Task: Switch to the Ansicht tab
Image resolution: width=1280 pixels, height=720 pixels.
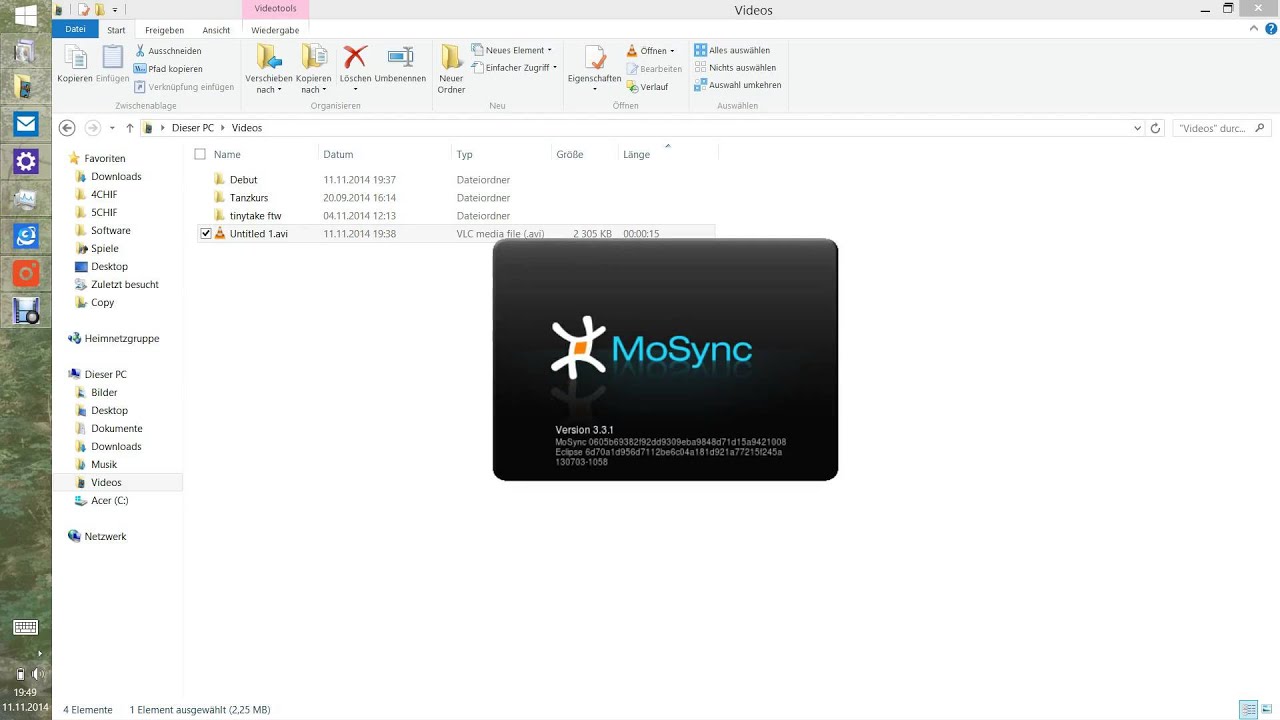Action: tap(216, 30)
